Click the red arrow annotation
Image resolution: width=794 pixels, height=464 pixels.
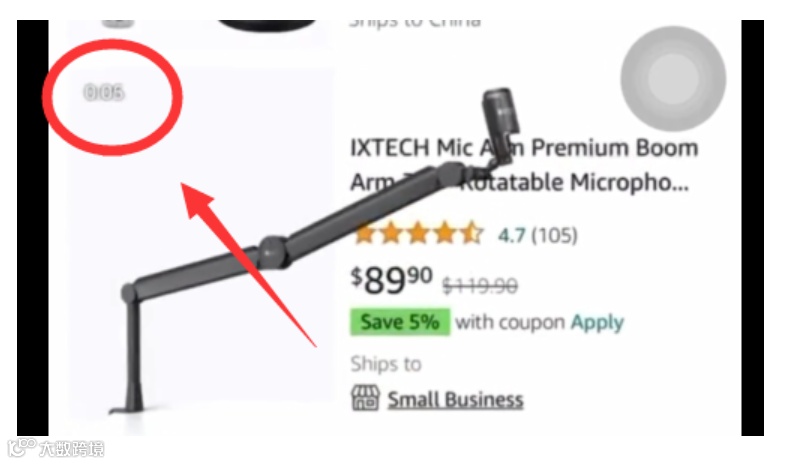248,265
